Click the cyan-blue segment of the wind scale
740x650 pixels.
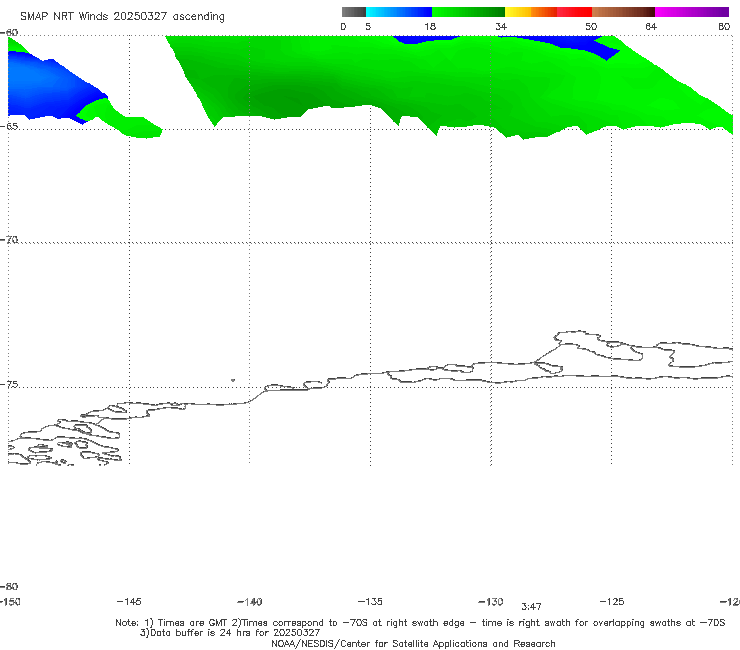click(399, 12)
